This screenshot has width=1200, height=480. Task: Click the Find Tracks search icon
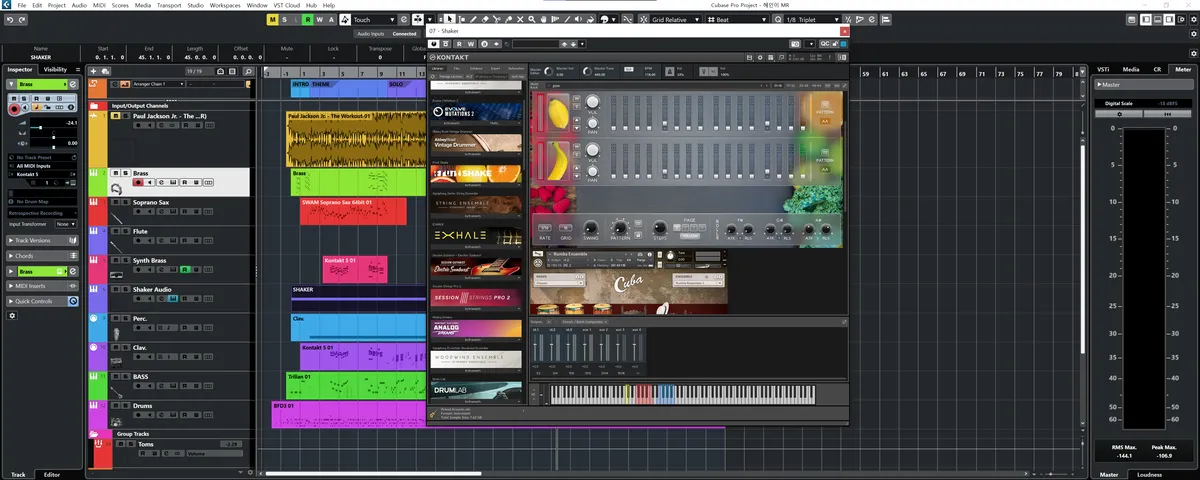248,71
